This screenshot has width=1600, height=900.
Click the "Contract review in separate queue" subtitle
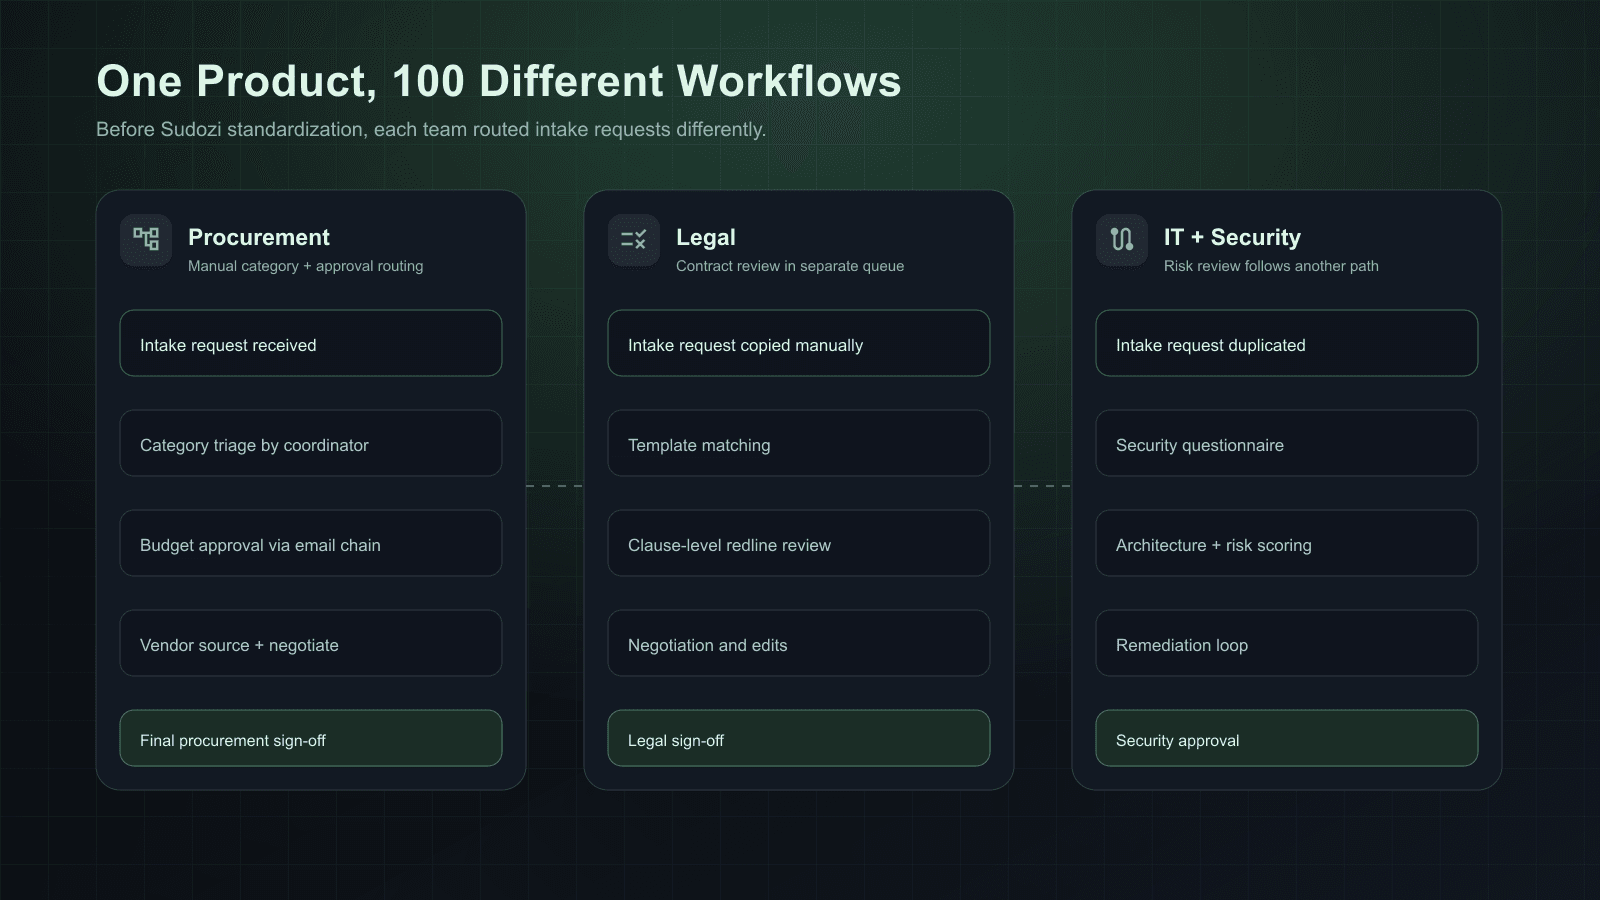point(790,266)
